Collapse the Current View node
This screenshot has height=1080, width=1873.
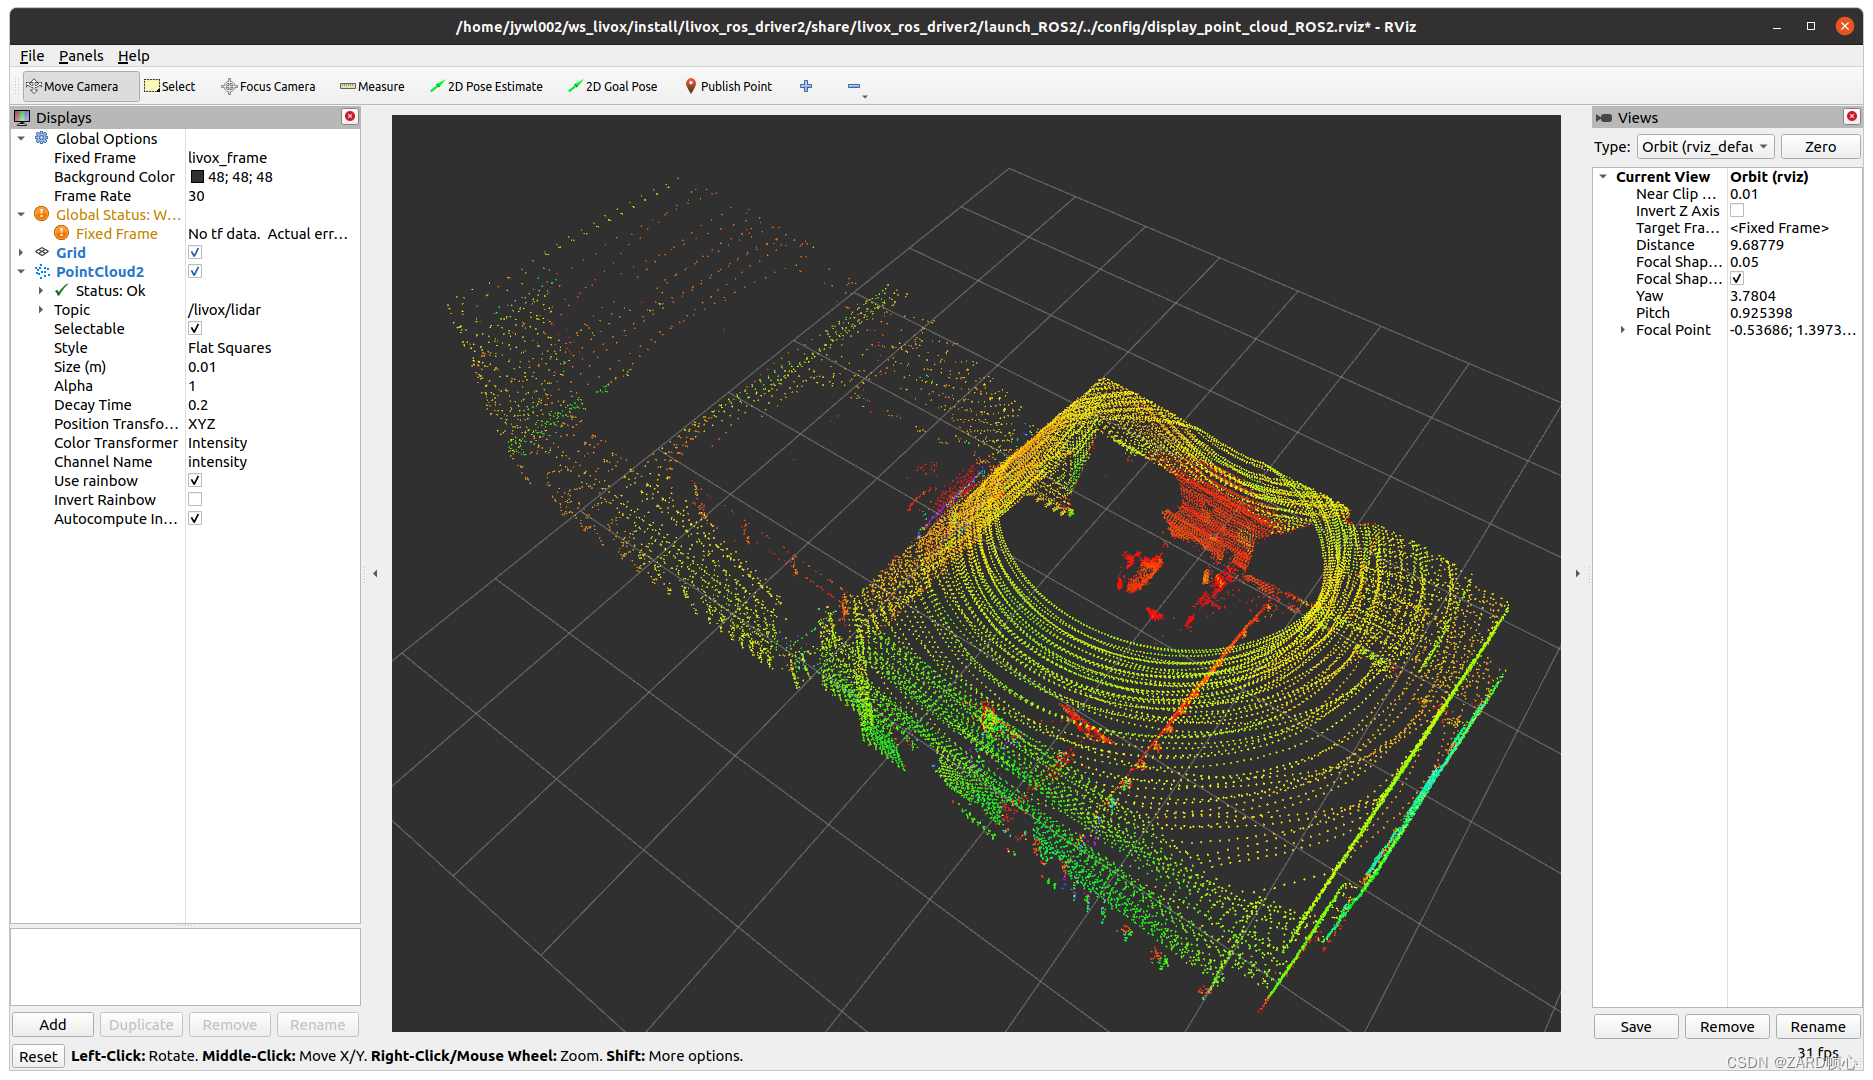(1603, 177)
